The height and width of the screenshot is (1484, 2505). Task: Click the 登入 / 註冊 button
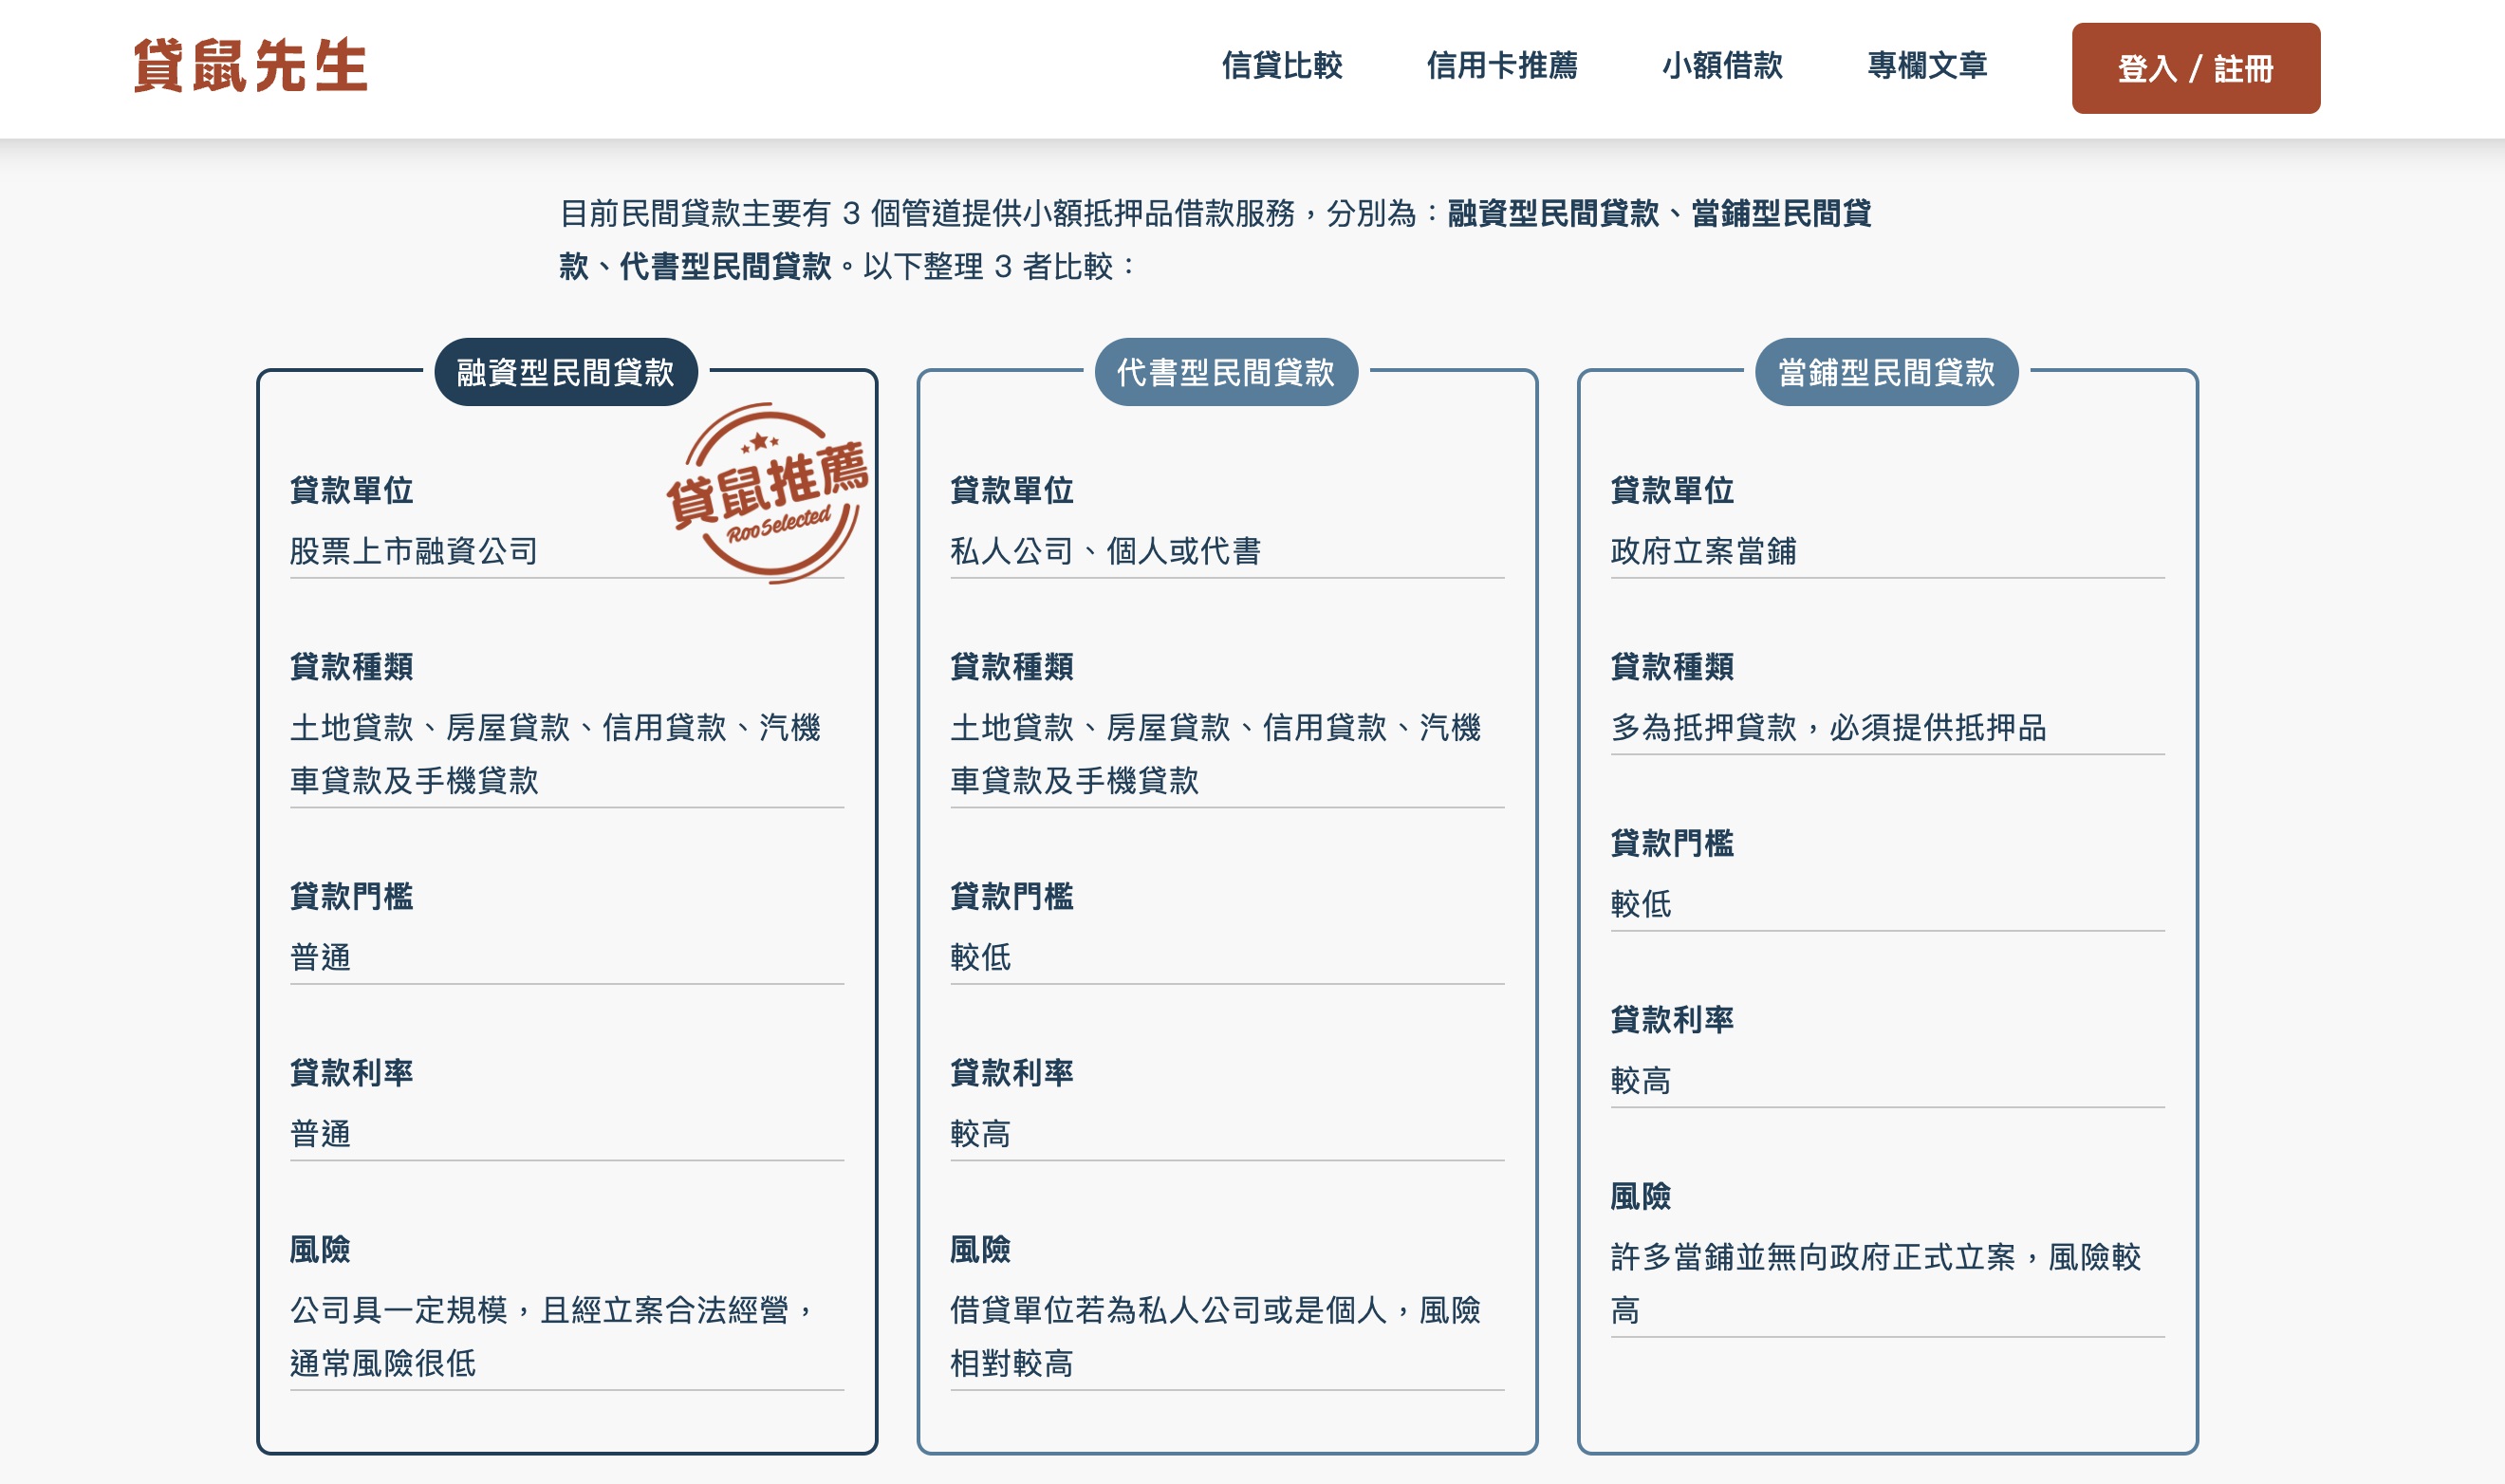[x=2195, y=68]
